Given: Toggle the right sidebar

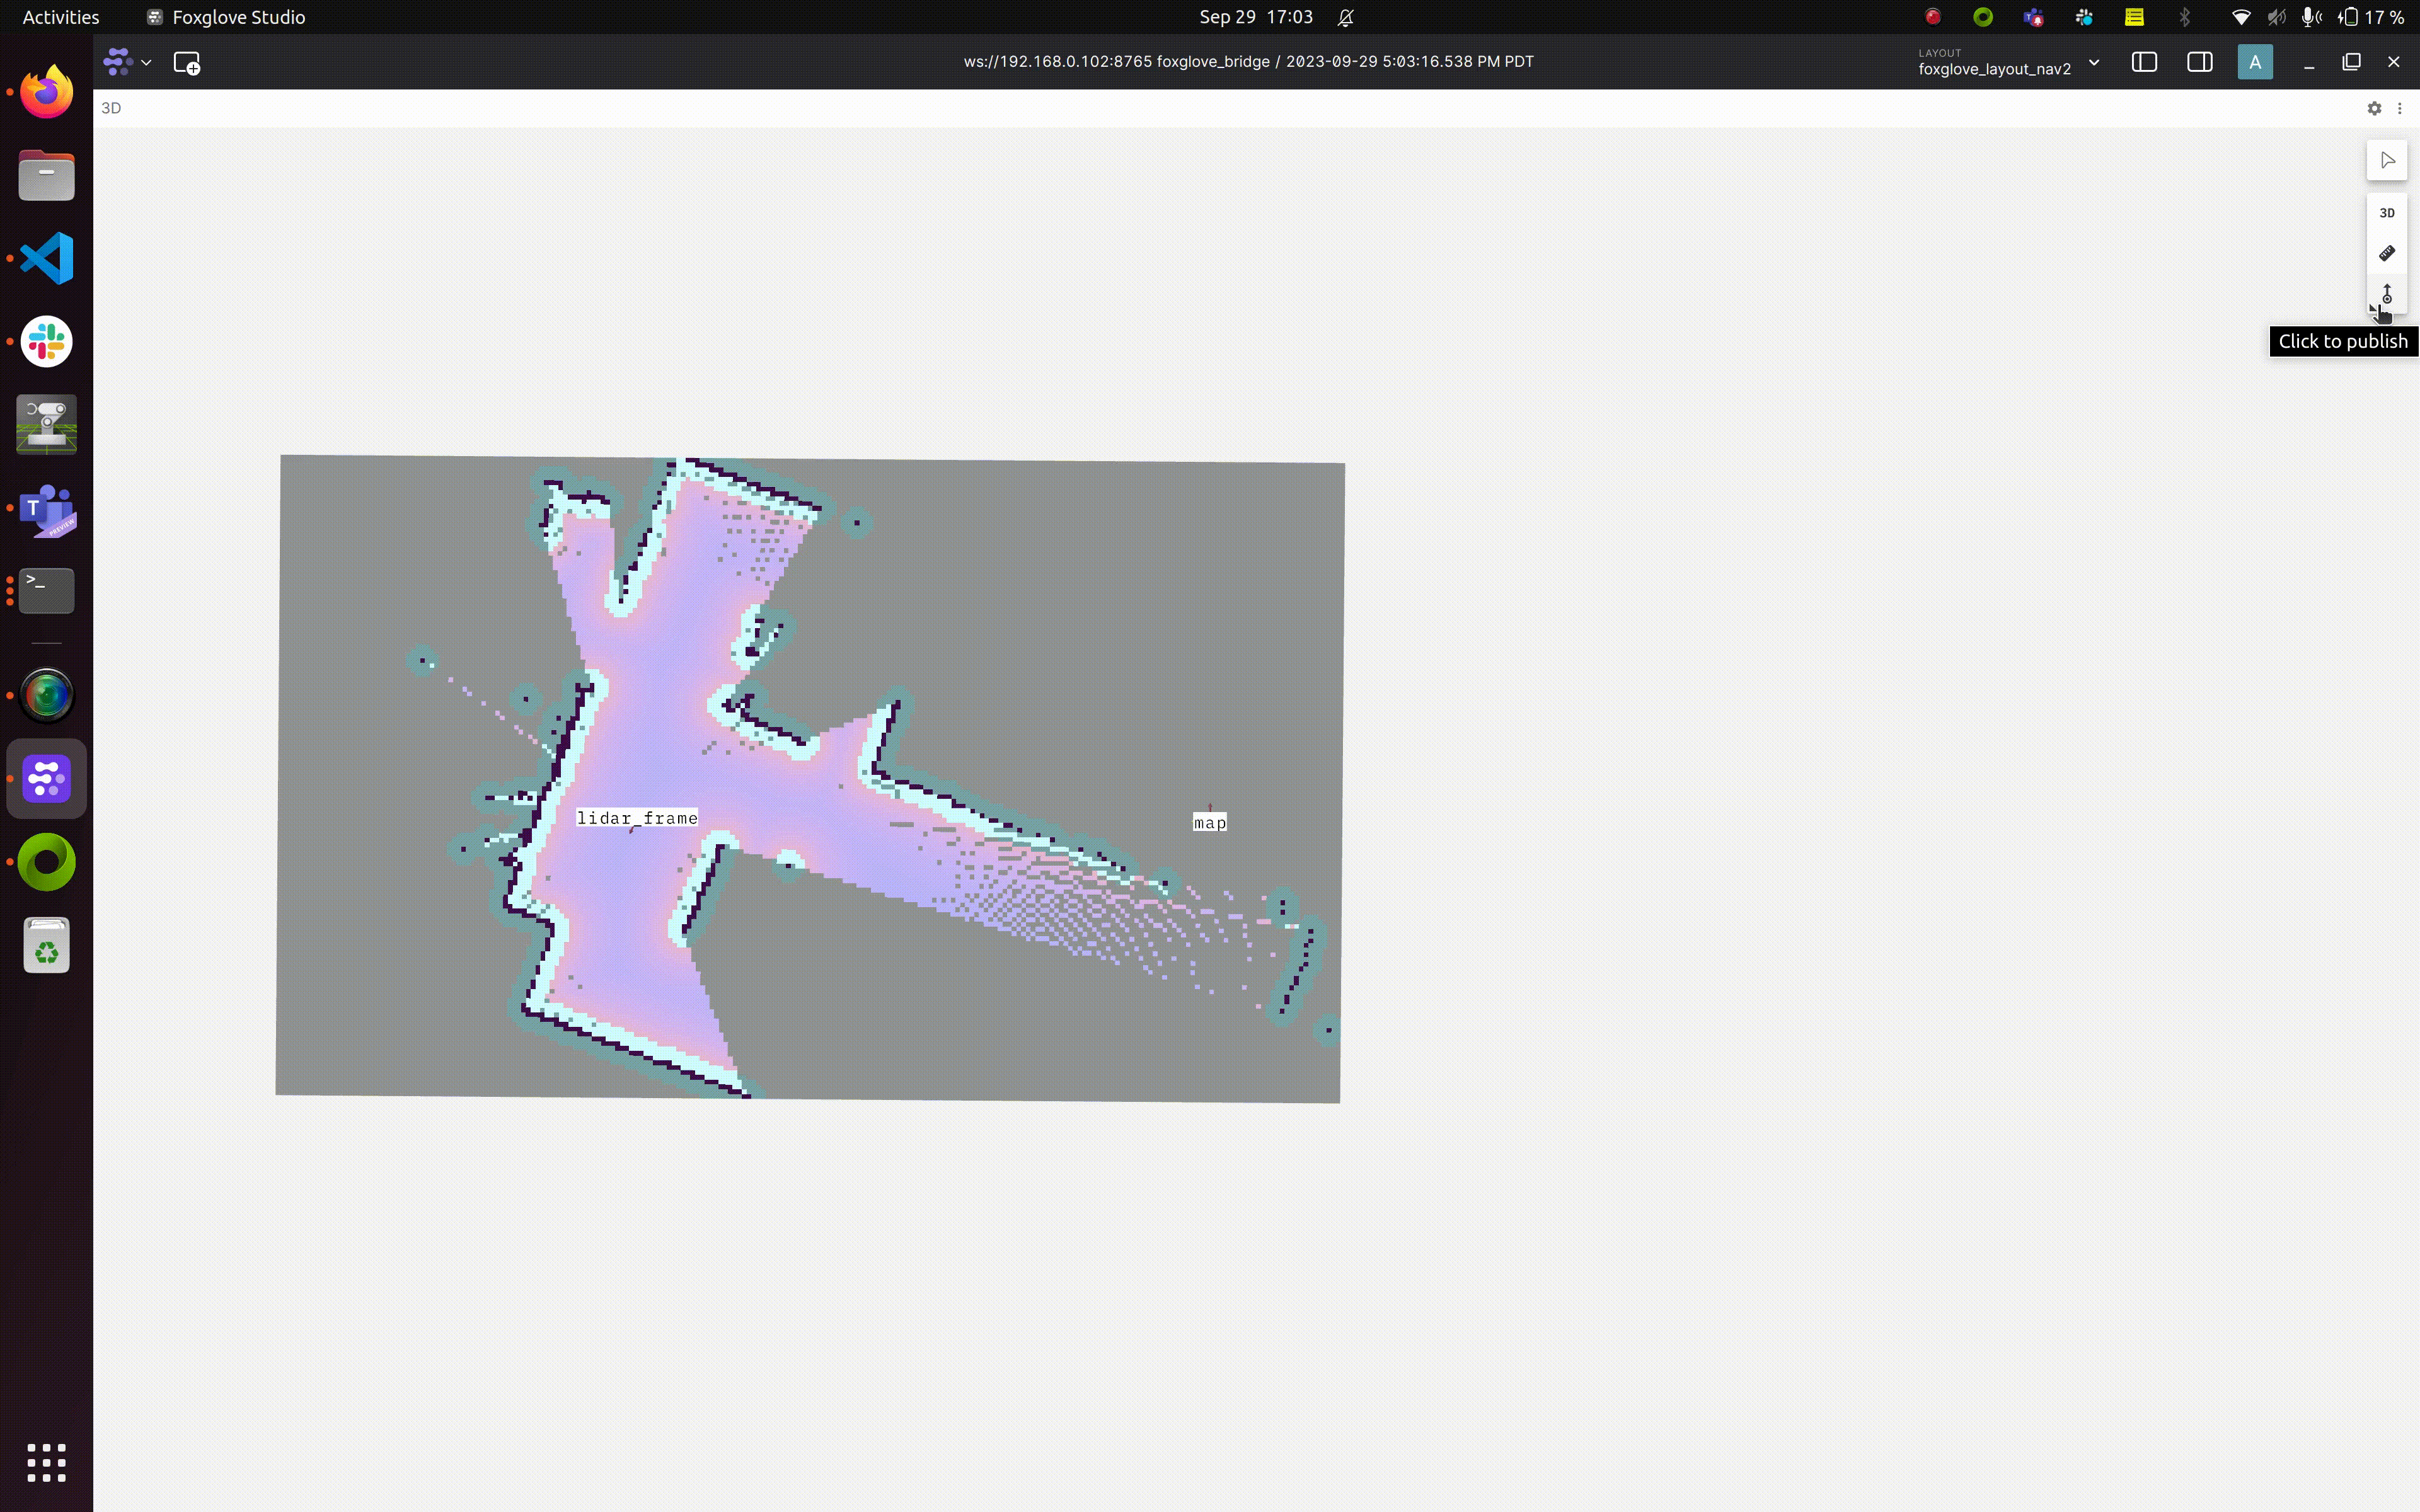Looking at the screenshot, I should [x=2199, y=62].
